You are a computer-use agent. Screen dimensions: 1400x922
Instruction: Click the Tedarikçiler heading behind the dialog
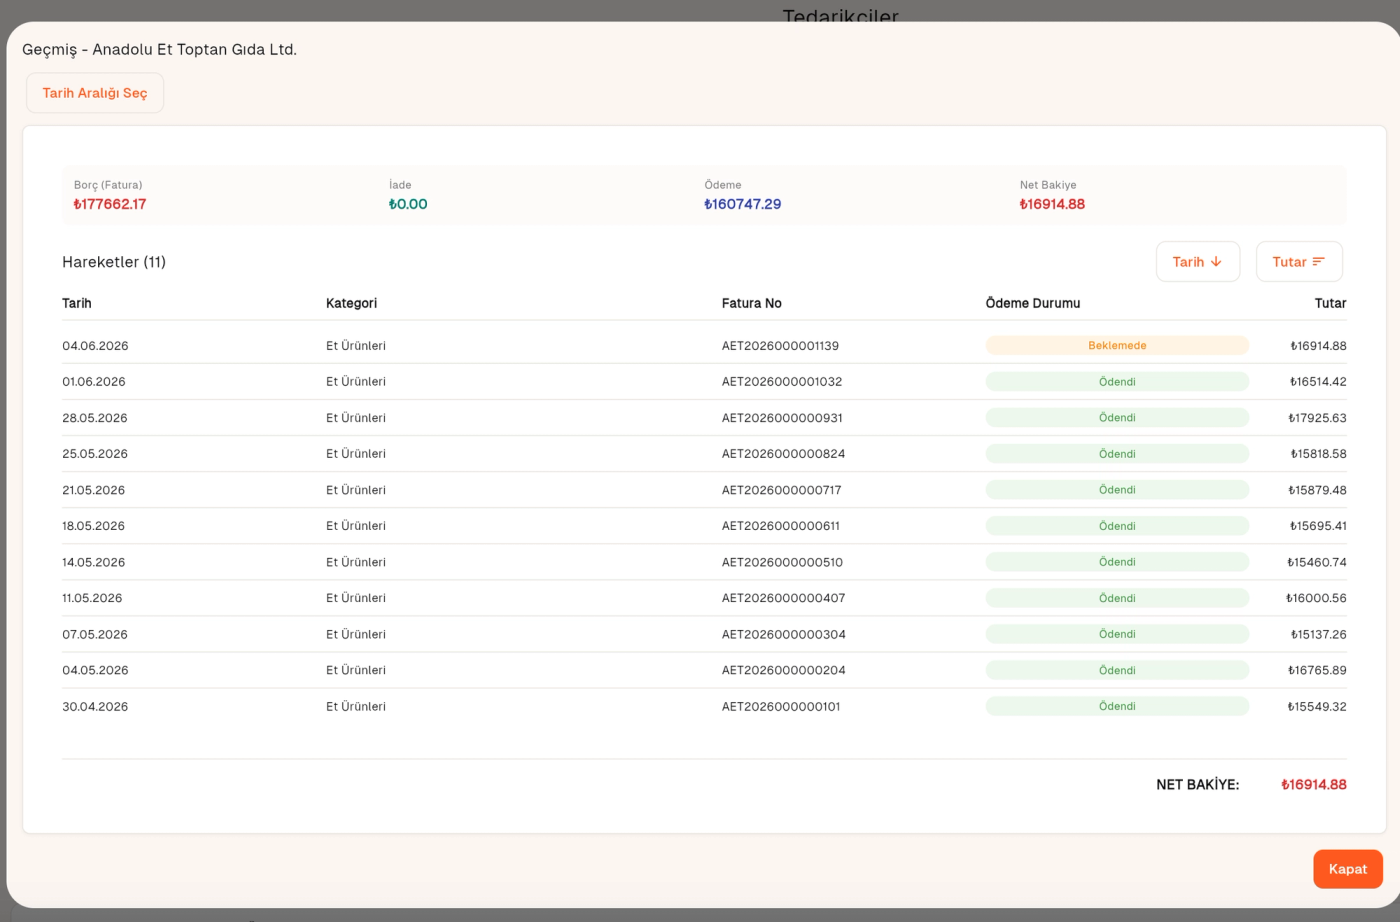pyautogui.click(x=841, y=16)
